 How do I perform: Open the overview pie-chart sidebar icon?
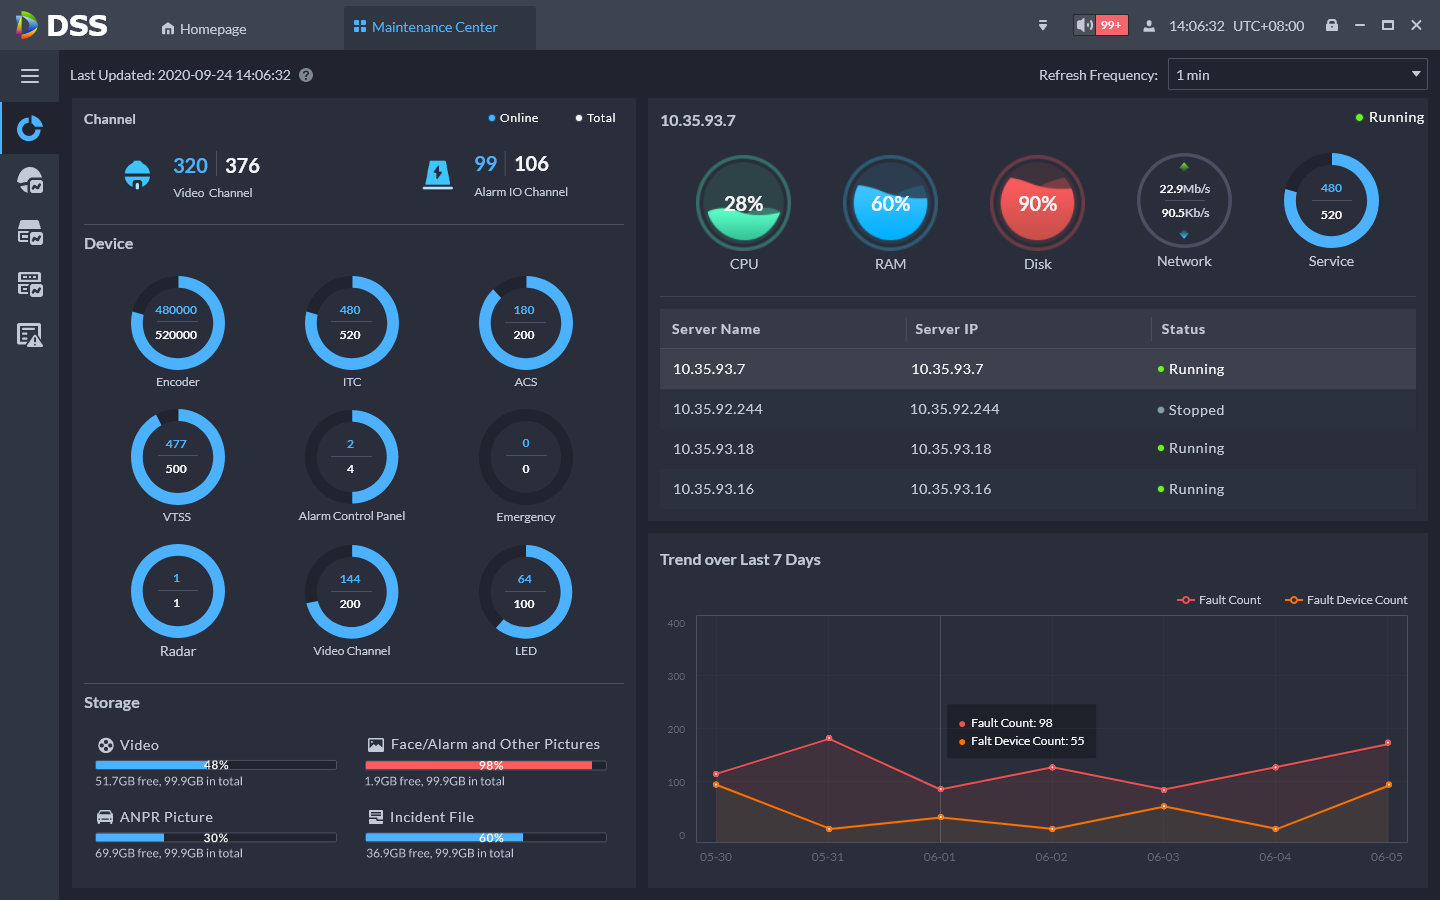tap(30, 128)
